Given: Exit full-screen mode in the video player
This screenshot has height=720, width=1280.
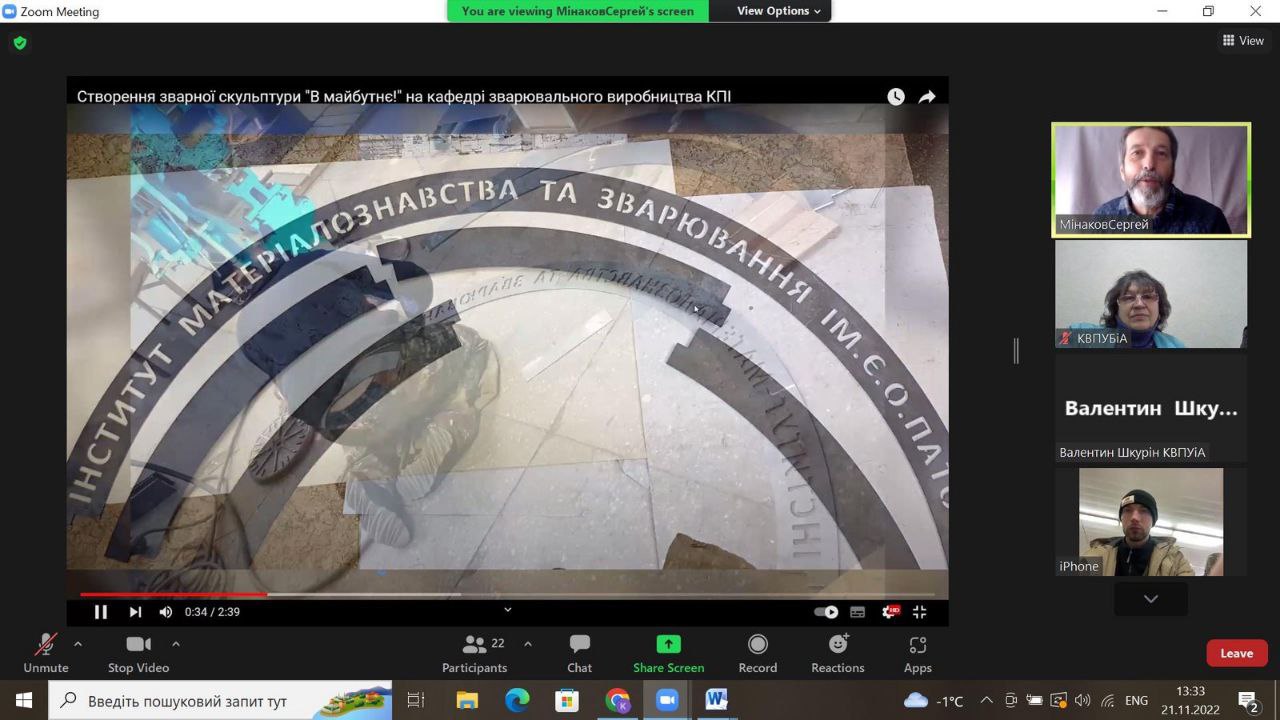Looking at the screenshot, I should (x=920, y=612).
